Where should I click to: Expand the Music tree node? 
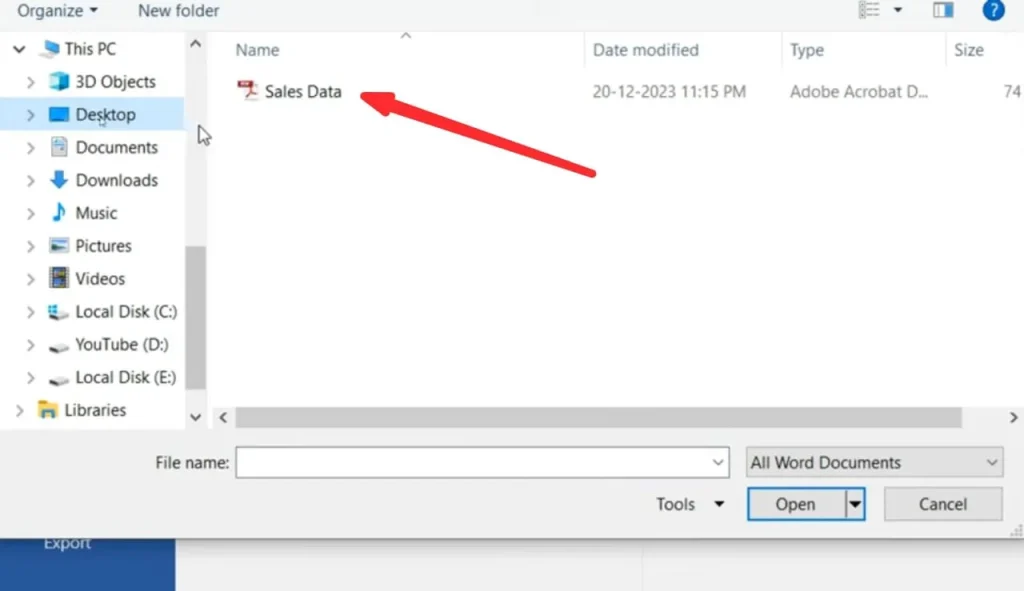click(x=30, y=214)
